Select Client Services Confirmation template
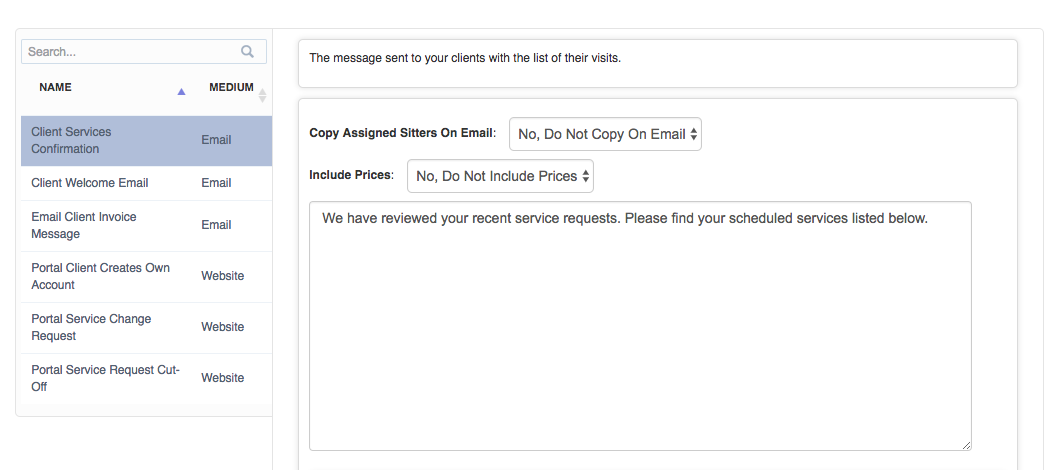The image size is (1062, 470). (146, 140)
